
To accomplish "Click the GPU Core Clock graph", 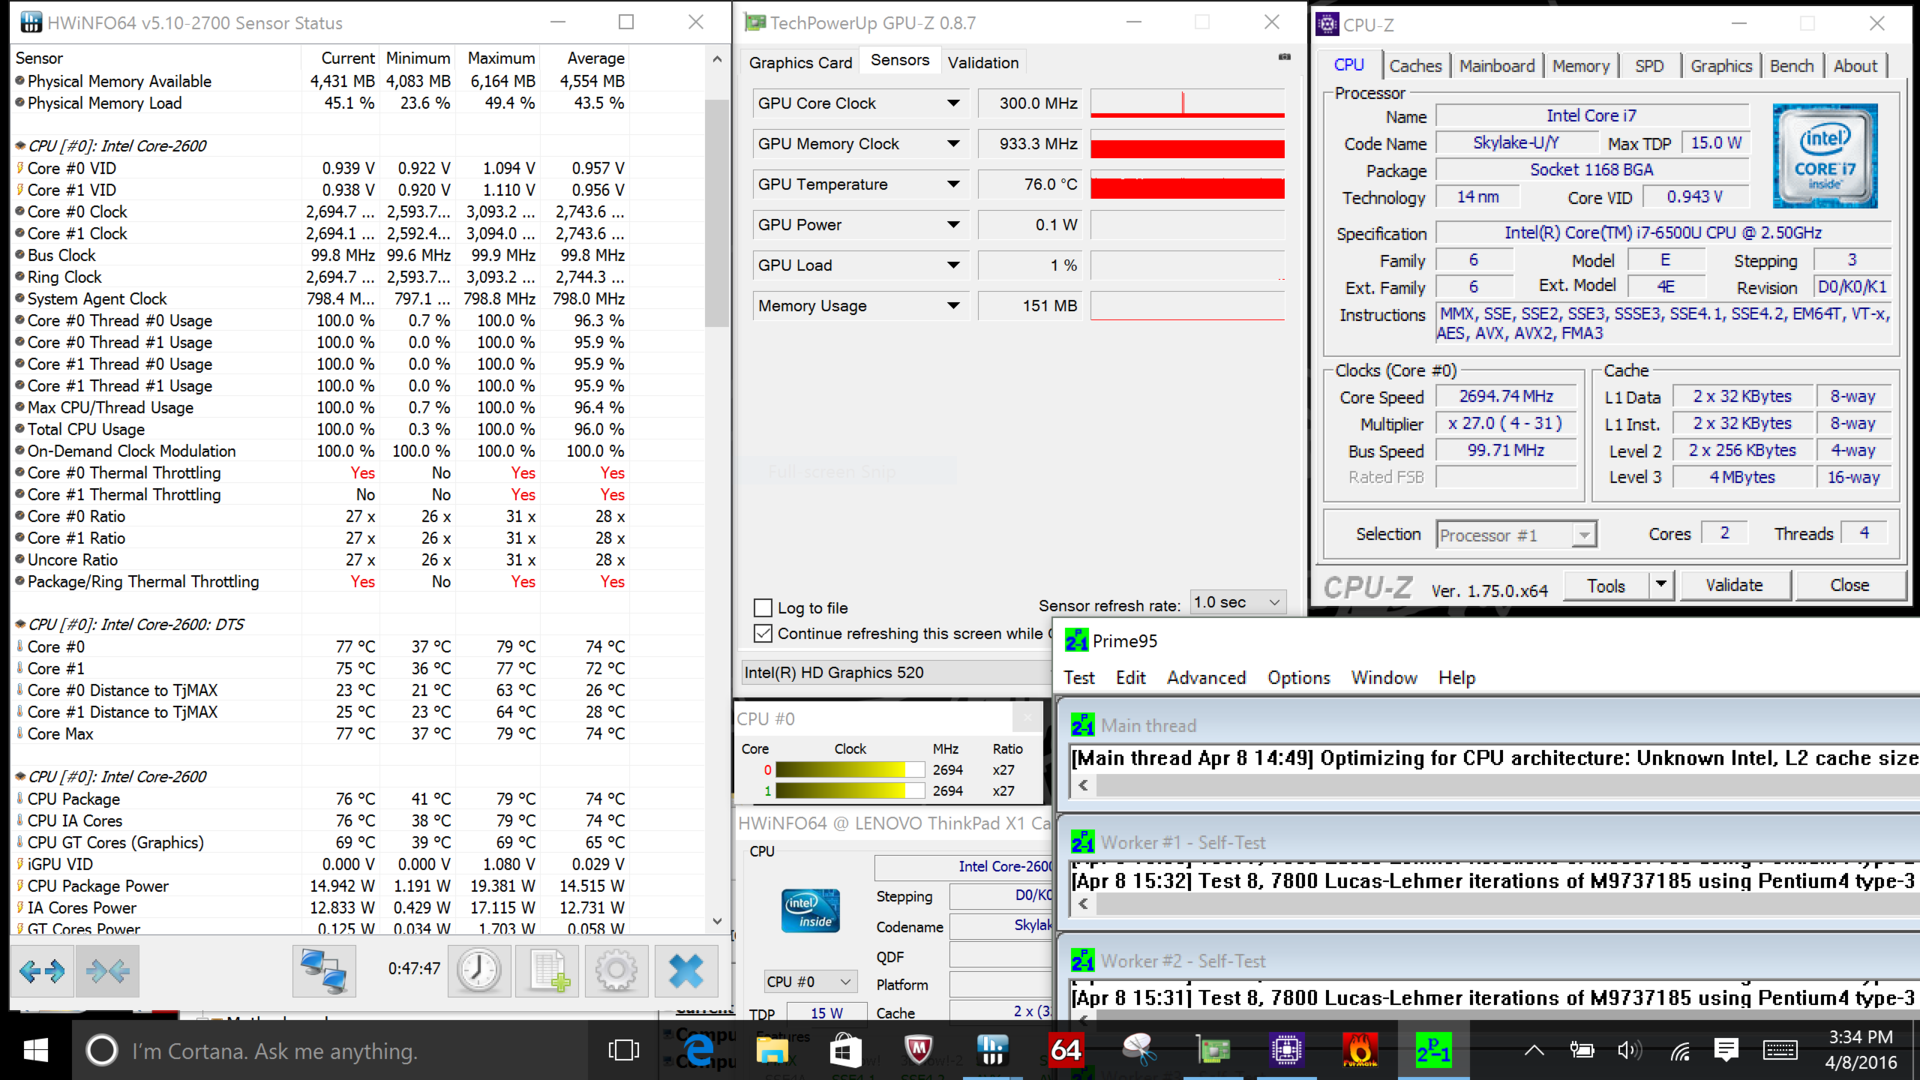I will coord(1187,103).
